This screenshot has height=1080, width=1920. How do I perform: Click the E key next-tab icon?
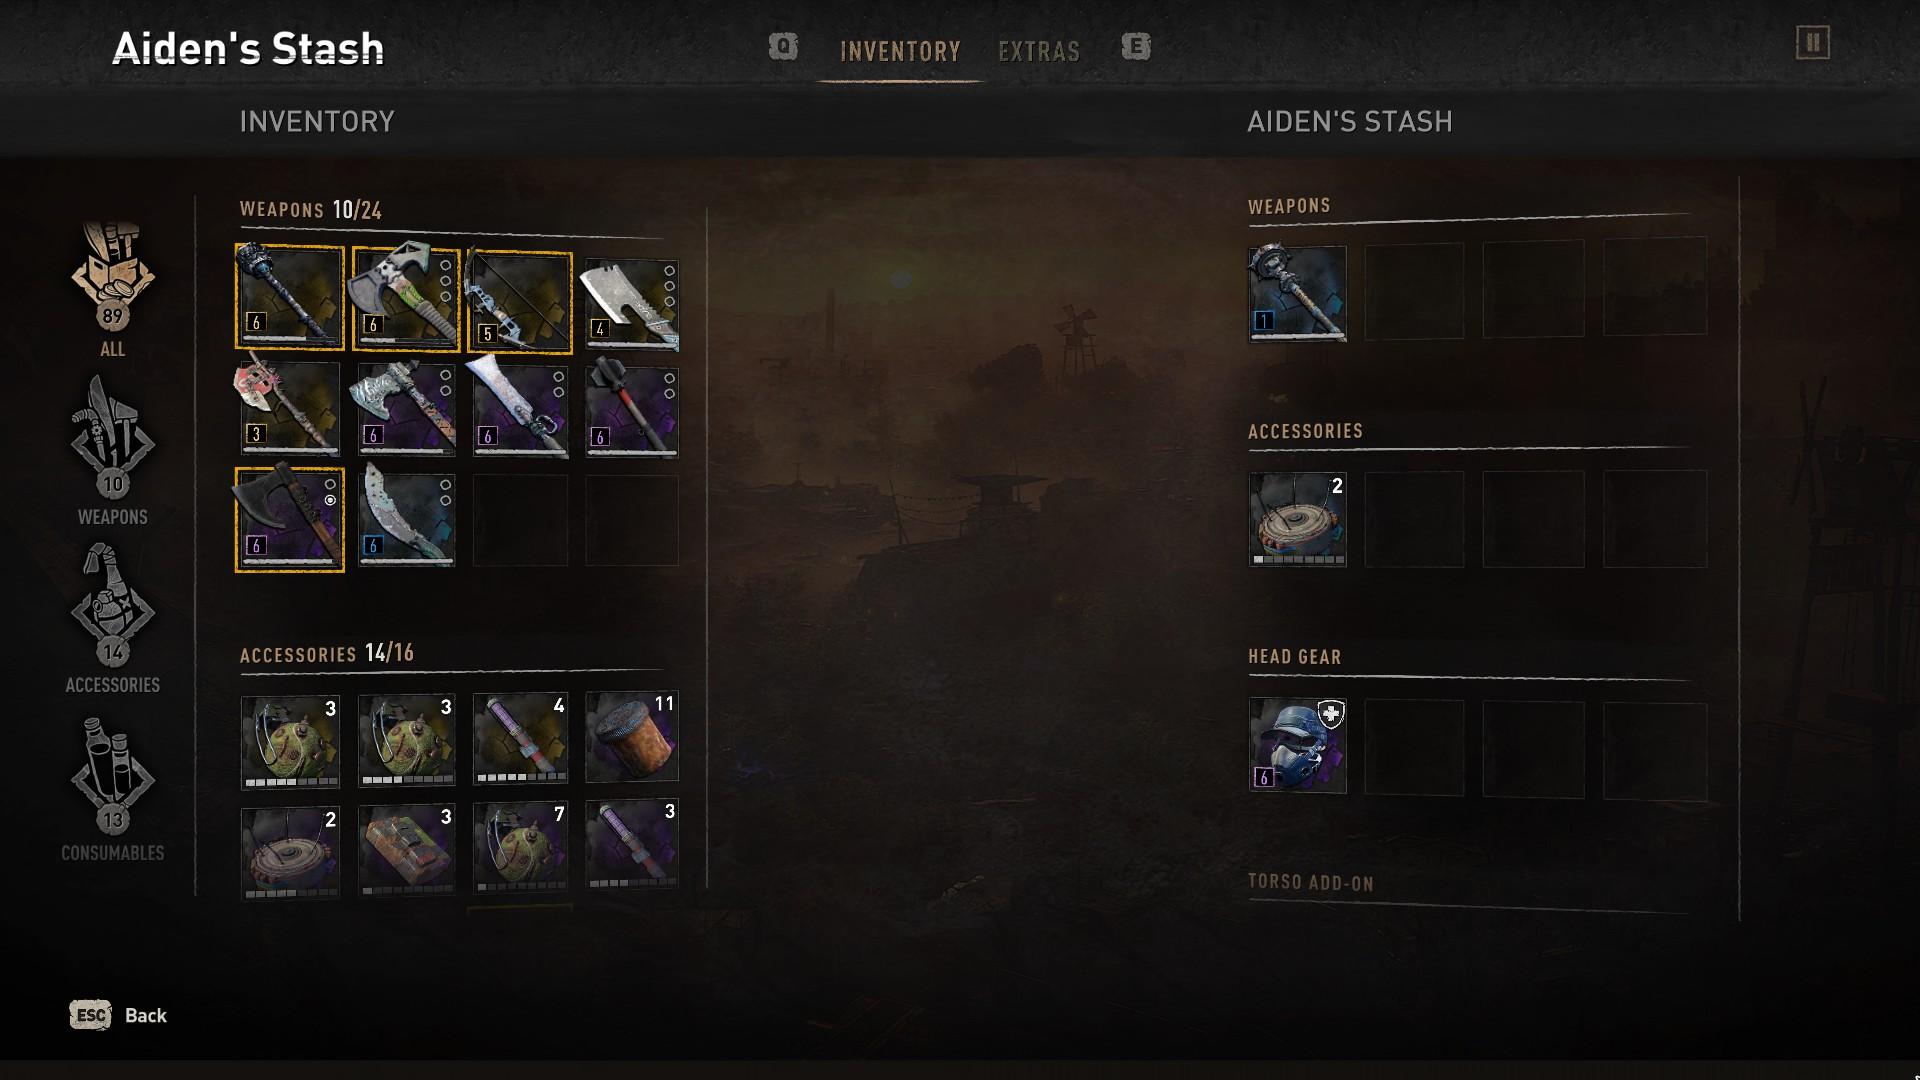pyautogui.click(x=1135, y=47)
